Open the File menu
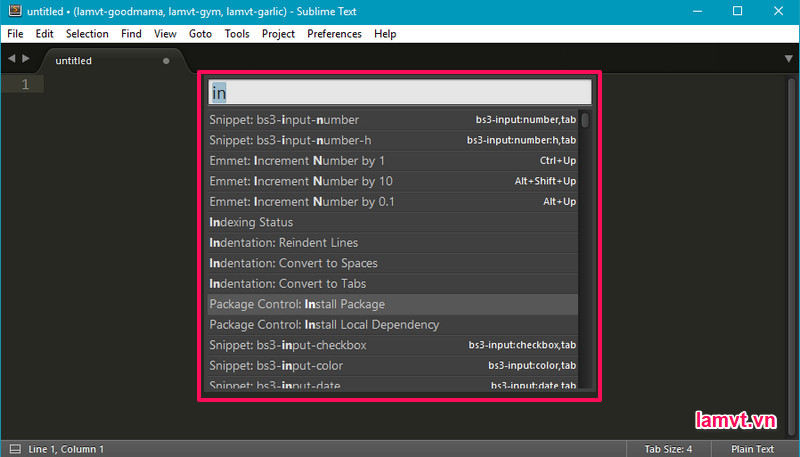800x457 pixels. pyautogui.click(x=15, y=34)
